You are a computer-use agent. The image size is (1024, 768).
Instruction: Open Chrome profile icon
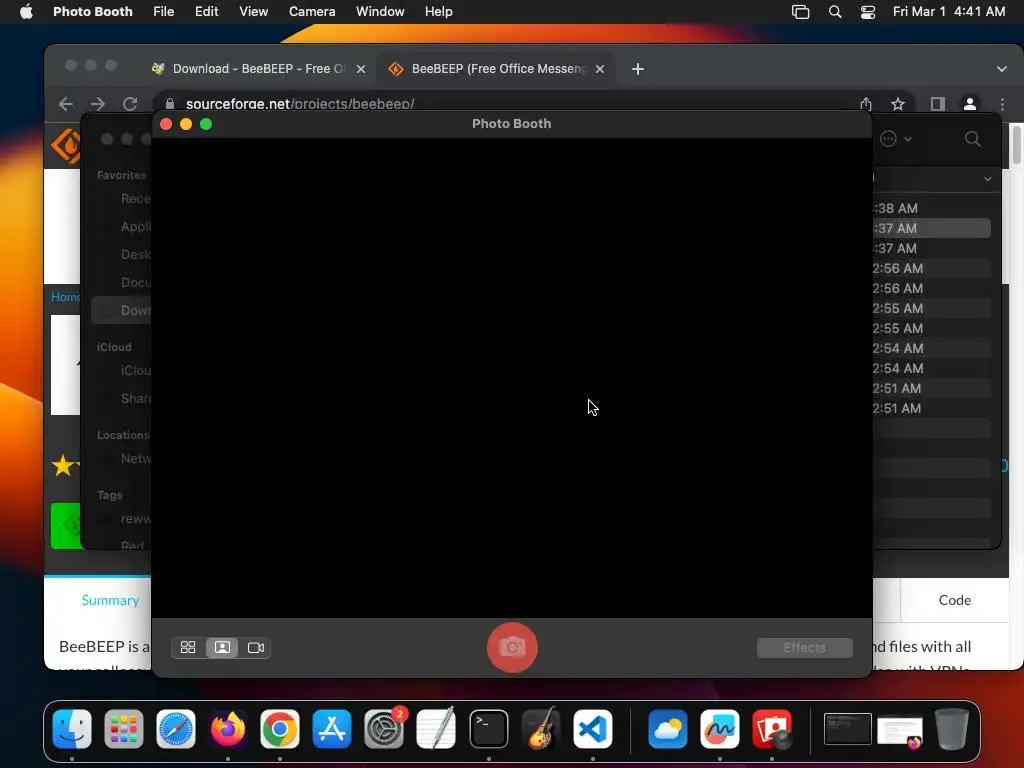click(970, 104)
